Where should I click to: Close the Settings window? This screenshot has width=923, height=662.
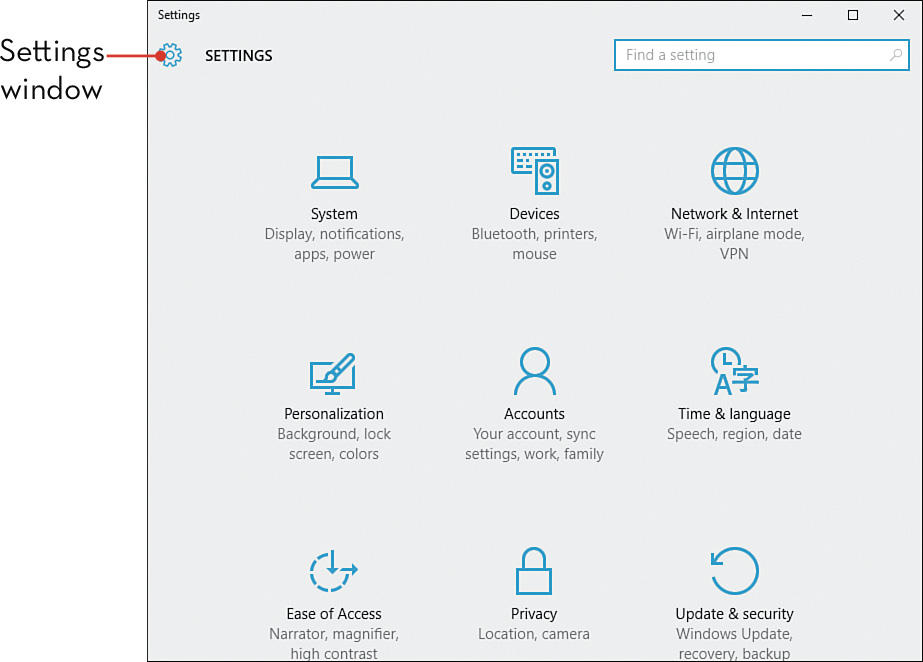pyautogui.click(x=899, y=15)
